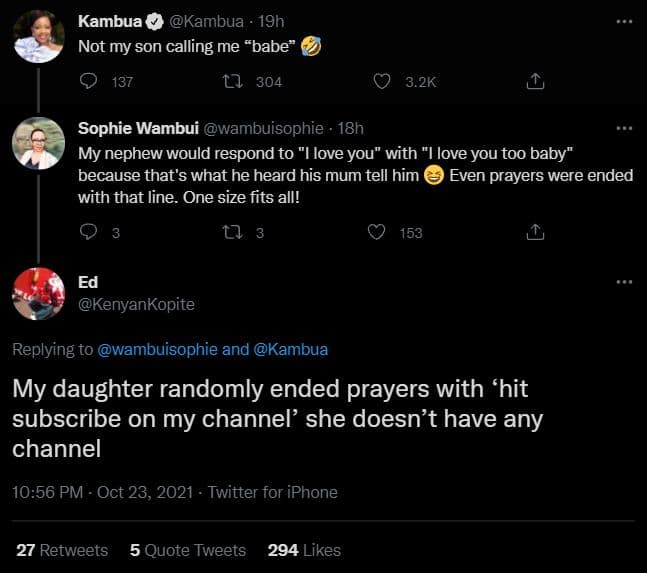Open Kambua's profile picture
Image resolution: width=647 pixels, height=573 pixels.
[x=38, y=39]
